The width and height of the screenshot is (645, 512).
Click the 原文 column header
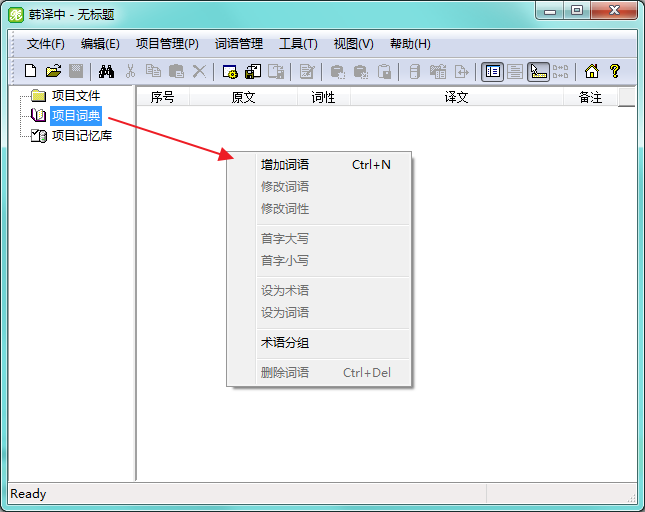[x=243, y=97]
